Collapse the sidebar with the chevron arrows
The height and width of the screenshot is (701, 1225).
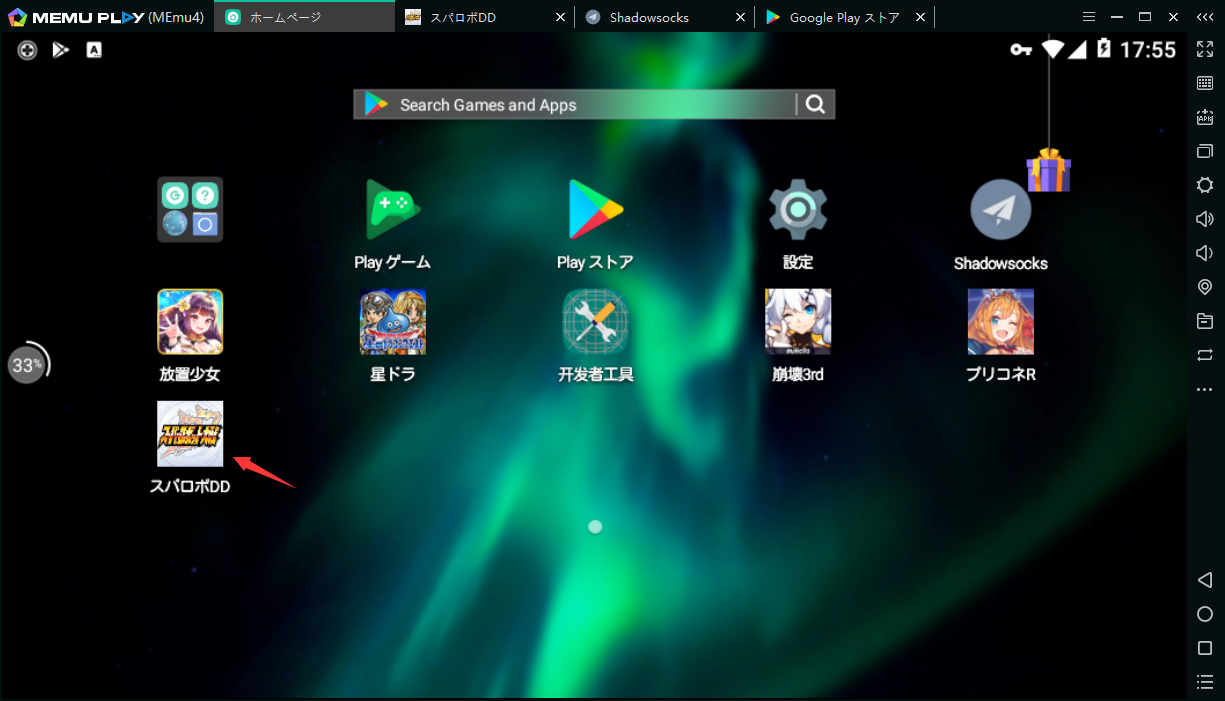(1204, 16)
